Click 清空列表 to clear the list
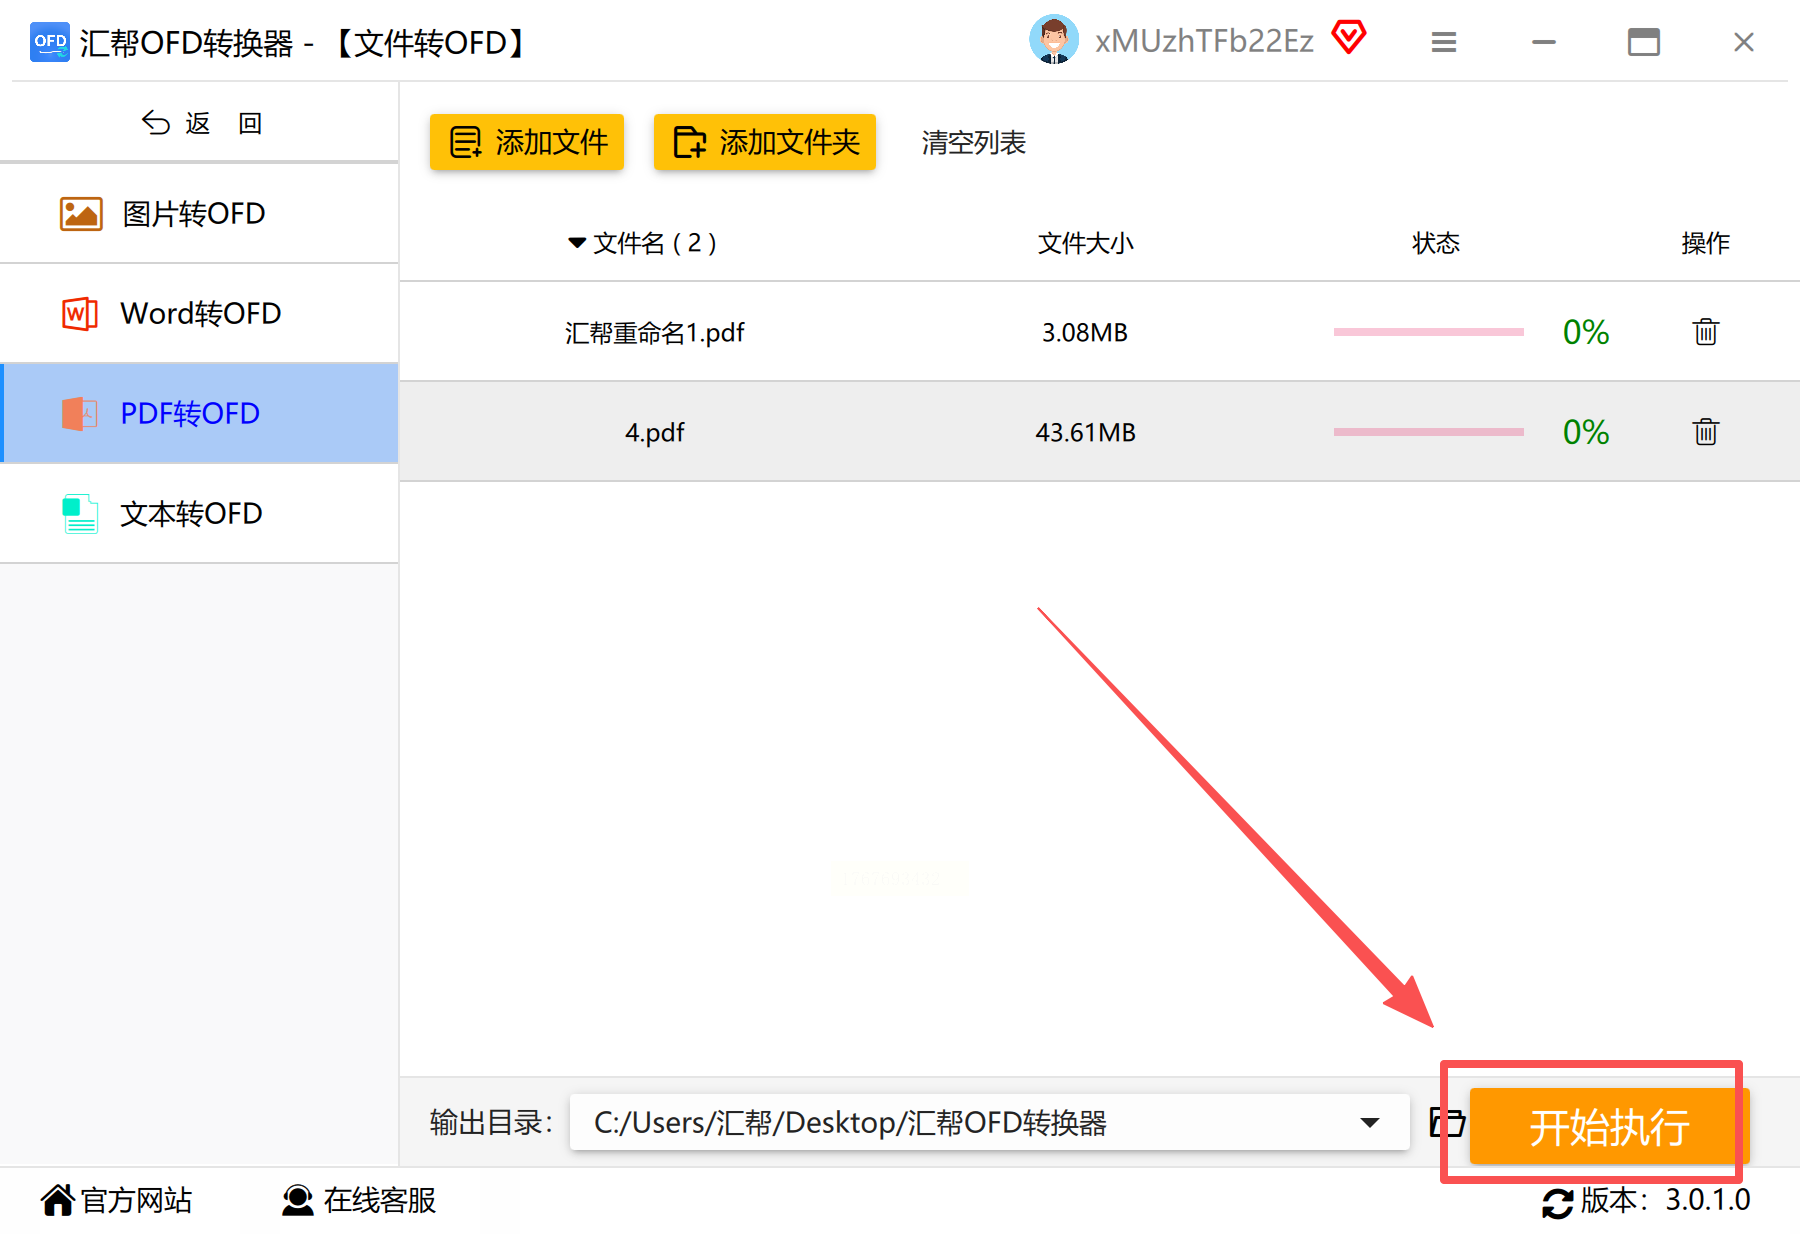This screenshot has height=1234, width=1800. (x=974, y=143)
